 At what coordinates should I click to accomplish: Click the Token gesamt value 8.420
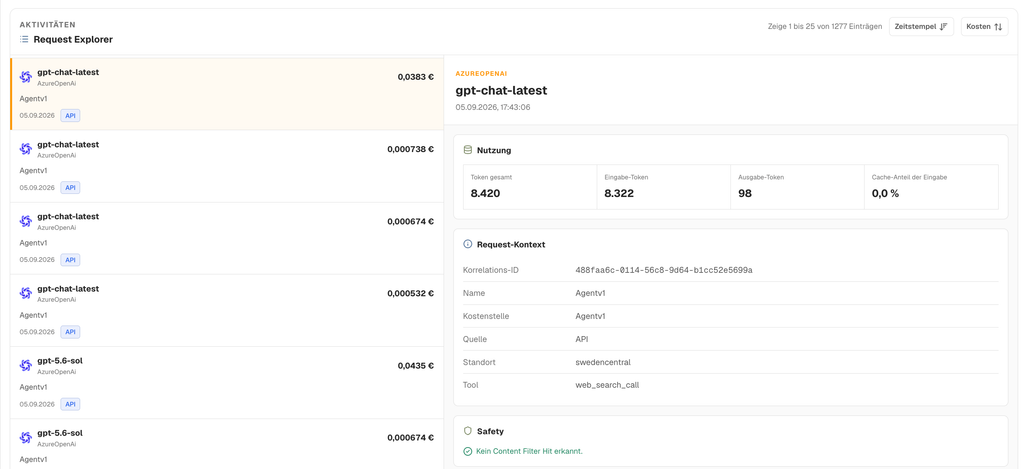pos(485,193)
